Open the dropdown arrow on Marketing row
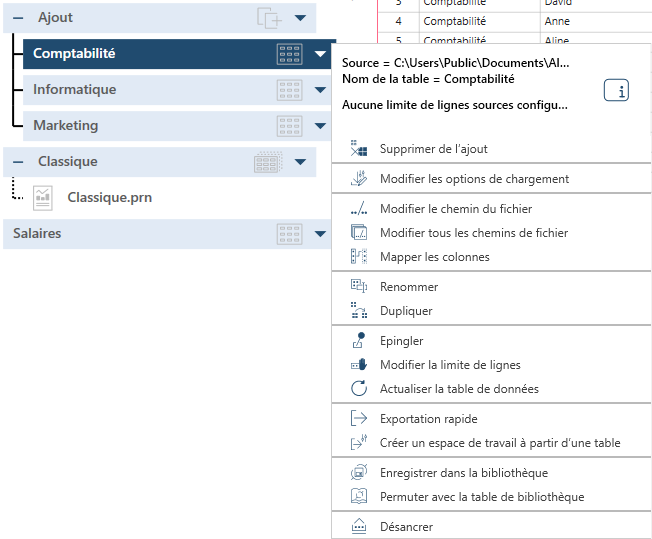The image size is (652, 539). coord(320,126)
